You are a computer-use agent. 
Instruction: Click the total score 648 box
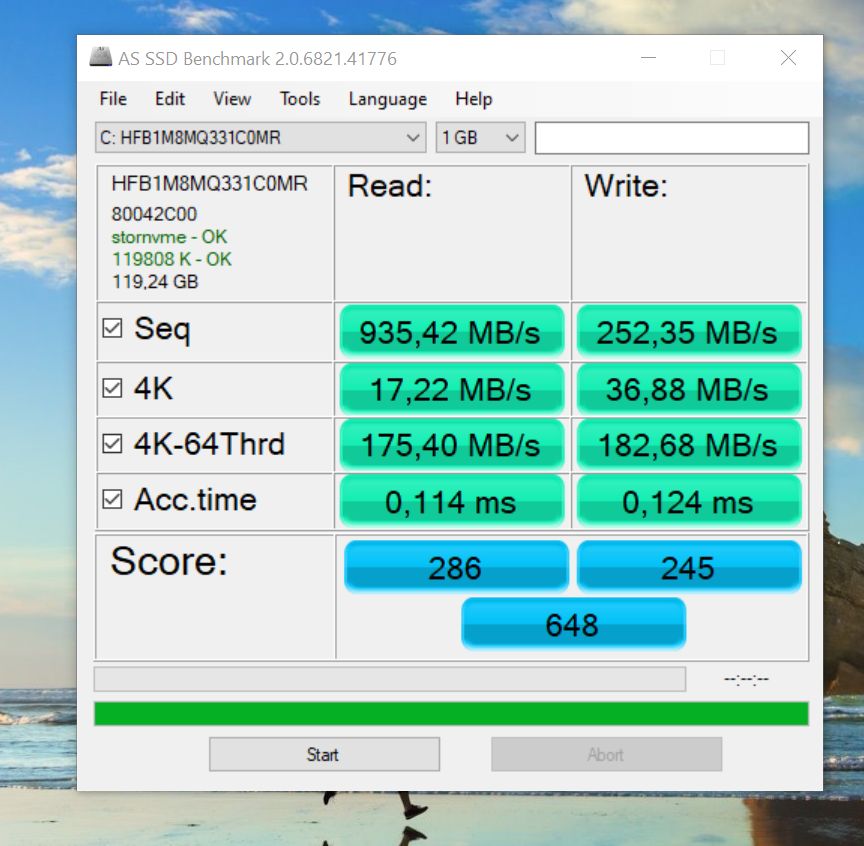[573, 625]
